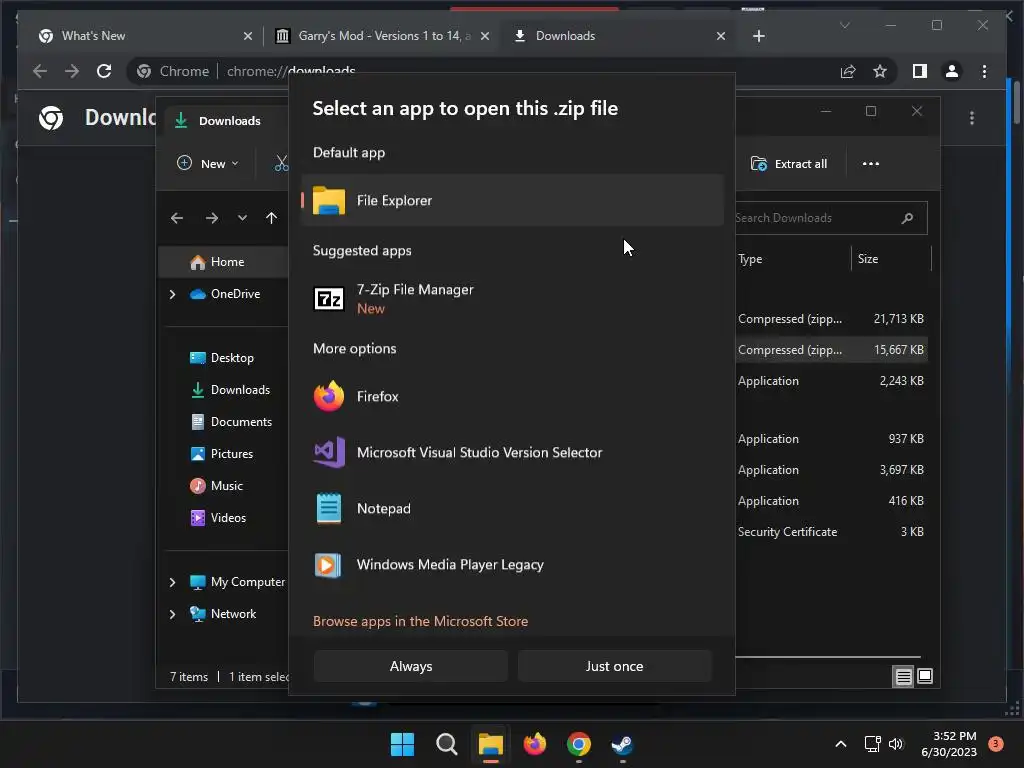Viewport: 1024px width, 768px height.
Task: Click the Just once button
Action: coord(614,666)
